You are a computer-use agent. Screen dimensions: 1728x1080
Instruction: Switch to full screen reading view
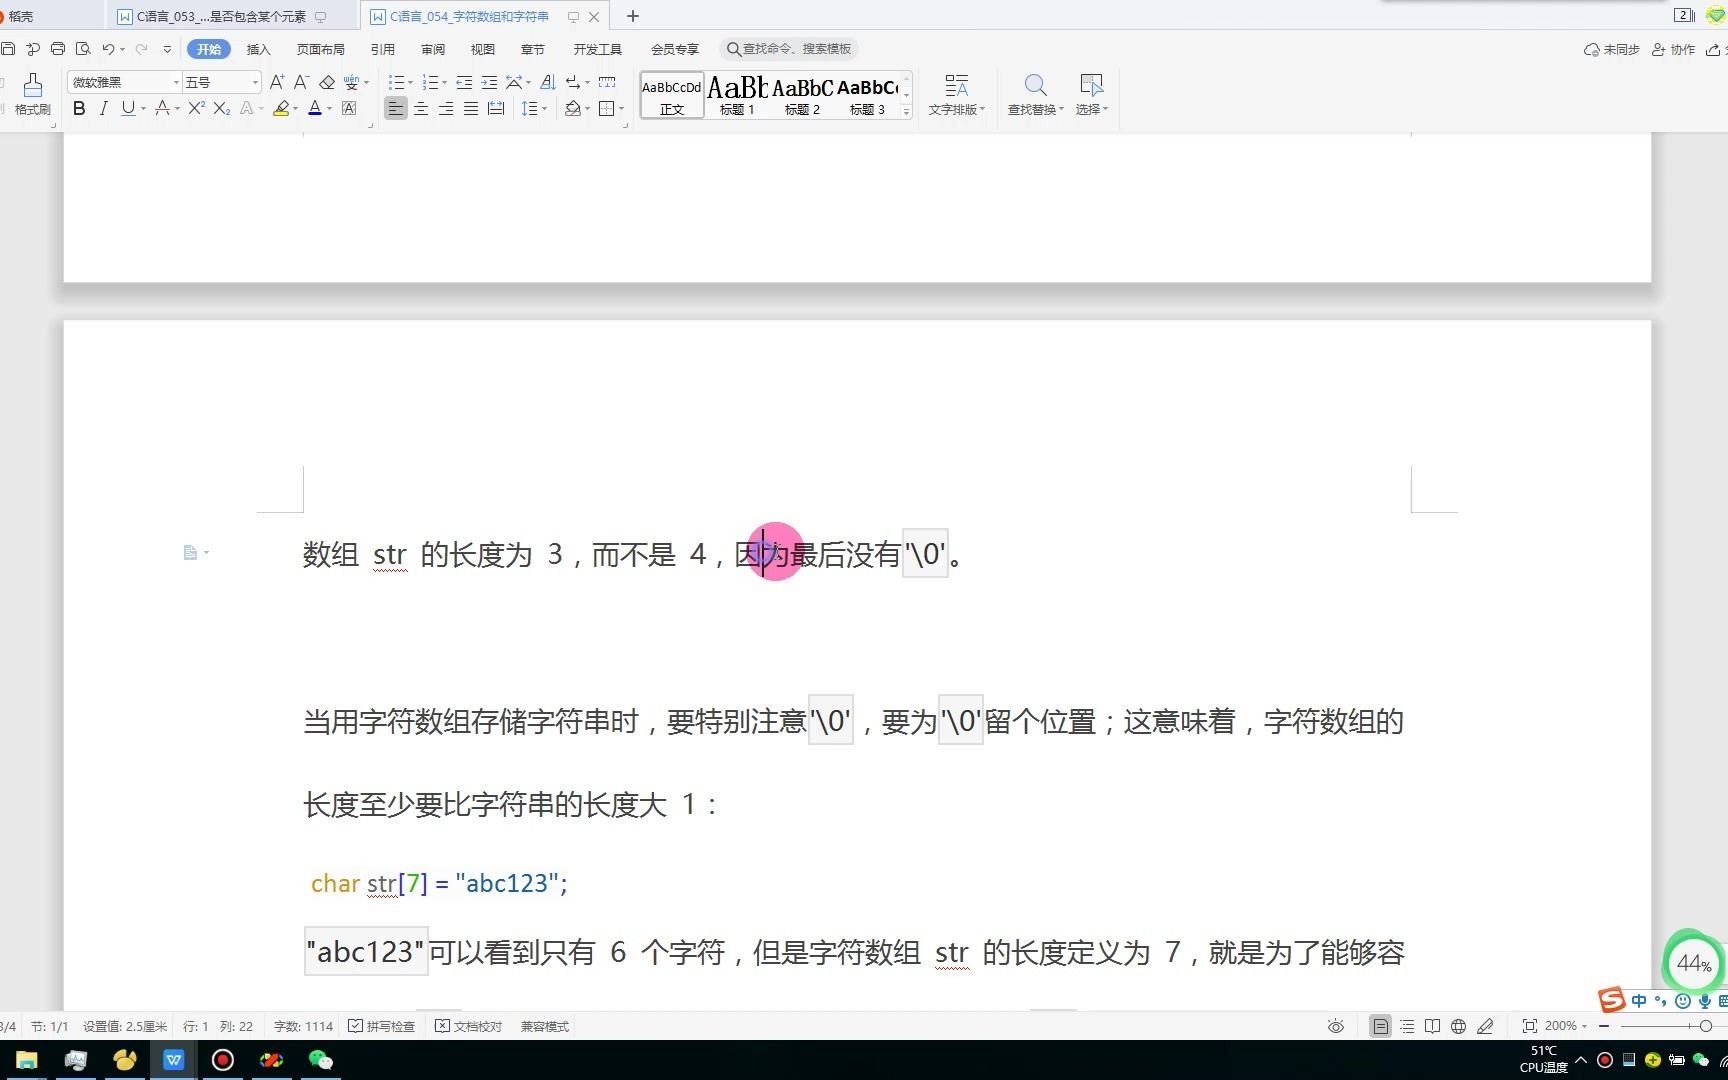tap(1433, 1026)
